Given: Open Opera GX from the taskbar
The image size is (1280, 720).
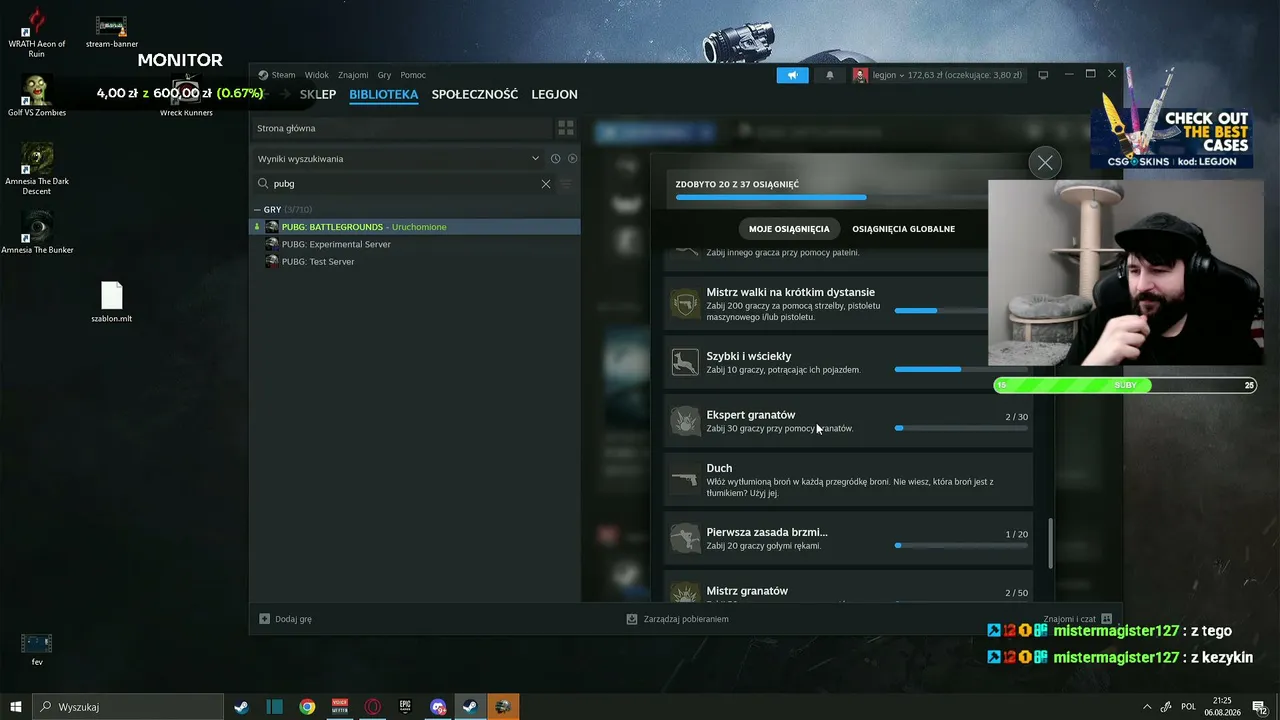Looking at the screenshot, I should pyautogui.click(x=373, y=707).
